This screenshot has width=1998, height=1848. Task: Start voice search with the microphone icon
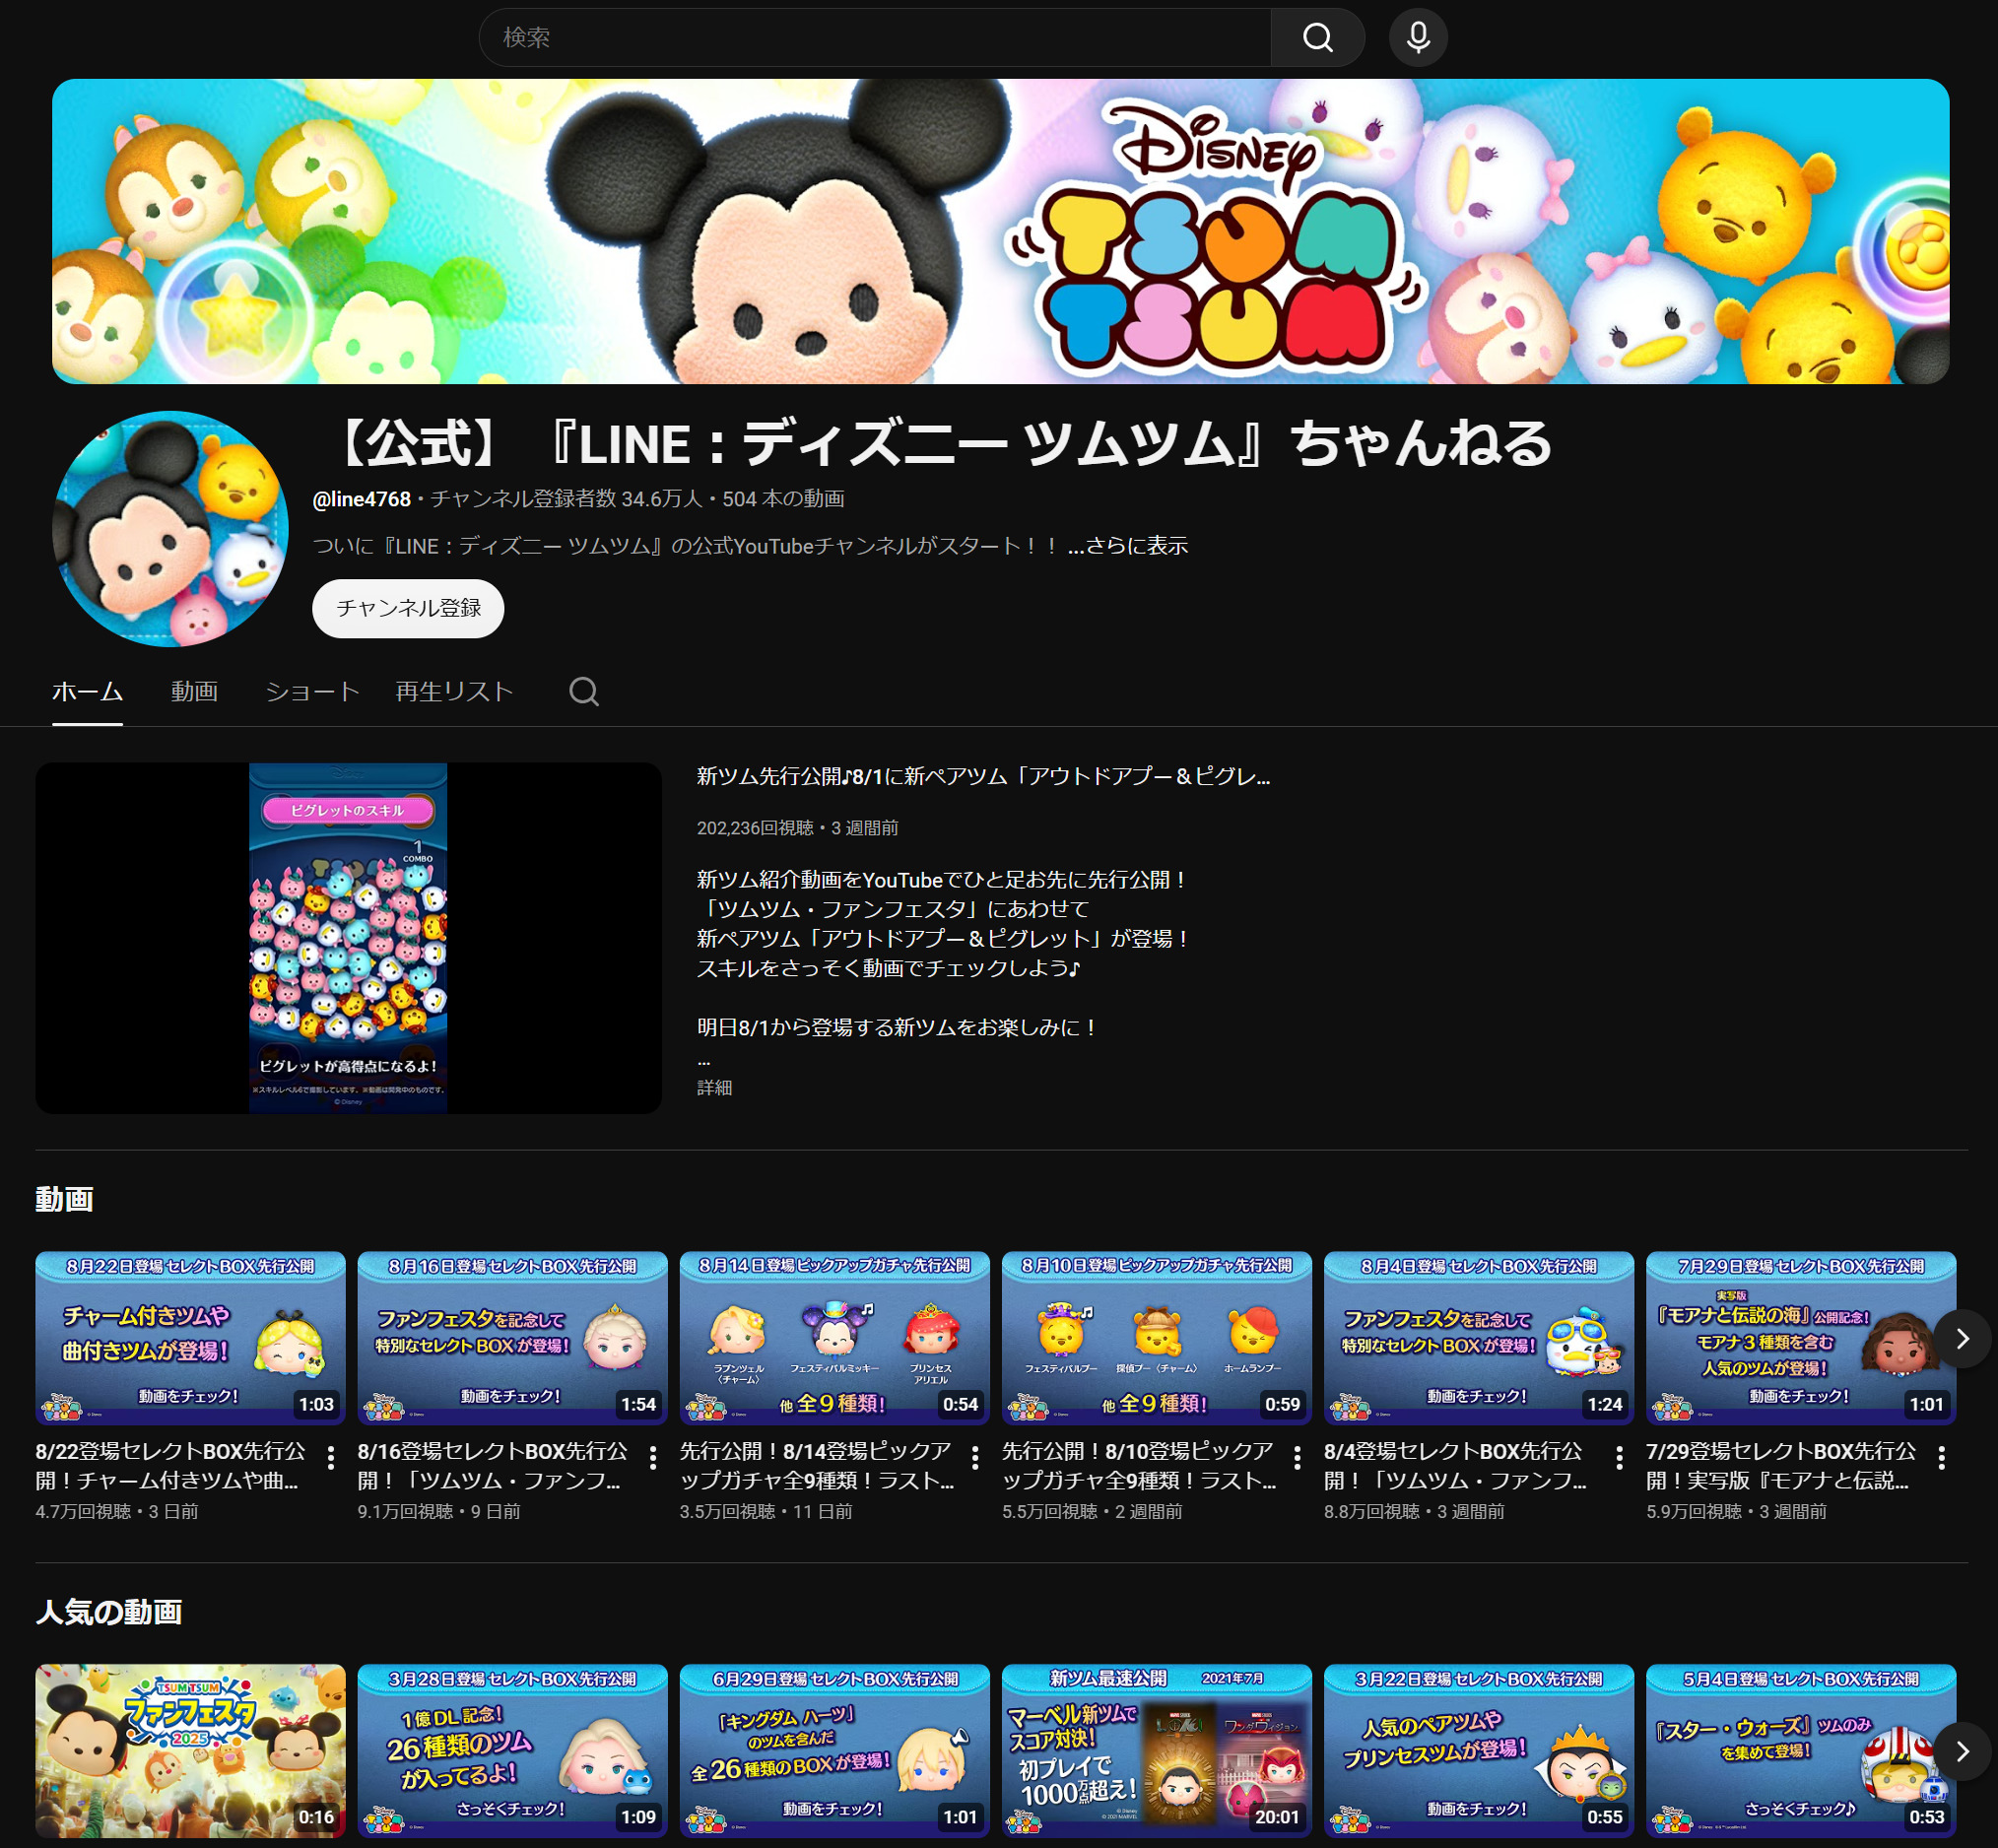[1418, 38]
